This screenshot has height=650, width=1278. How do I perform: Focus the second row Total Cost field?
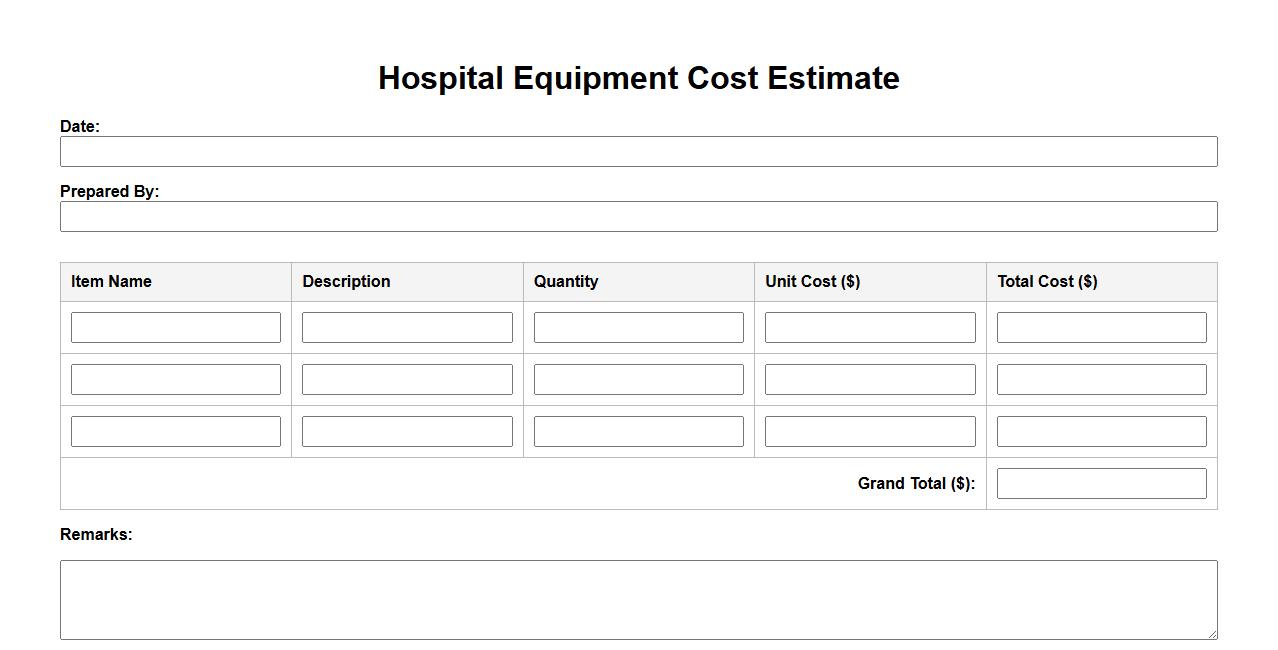coord(1101,380)
